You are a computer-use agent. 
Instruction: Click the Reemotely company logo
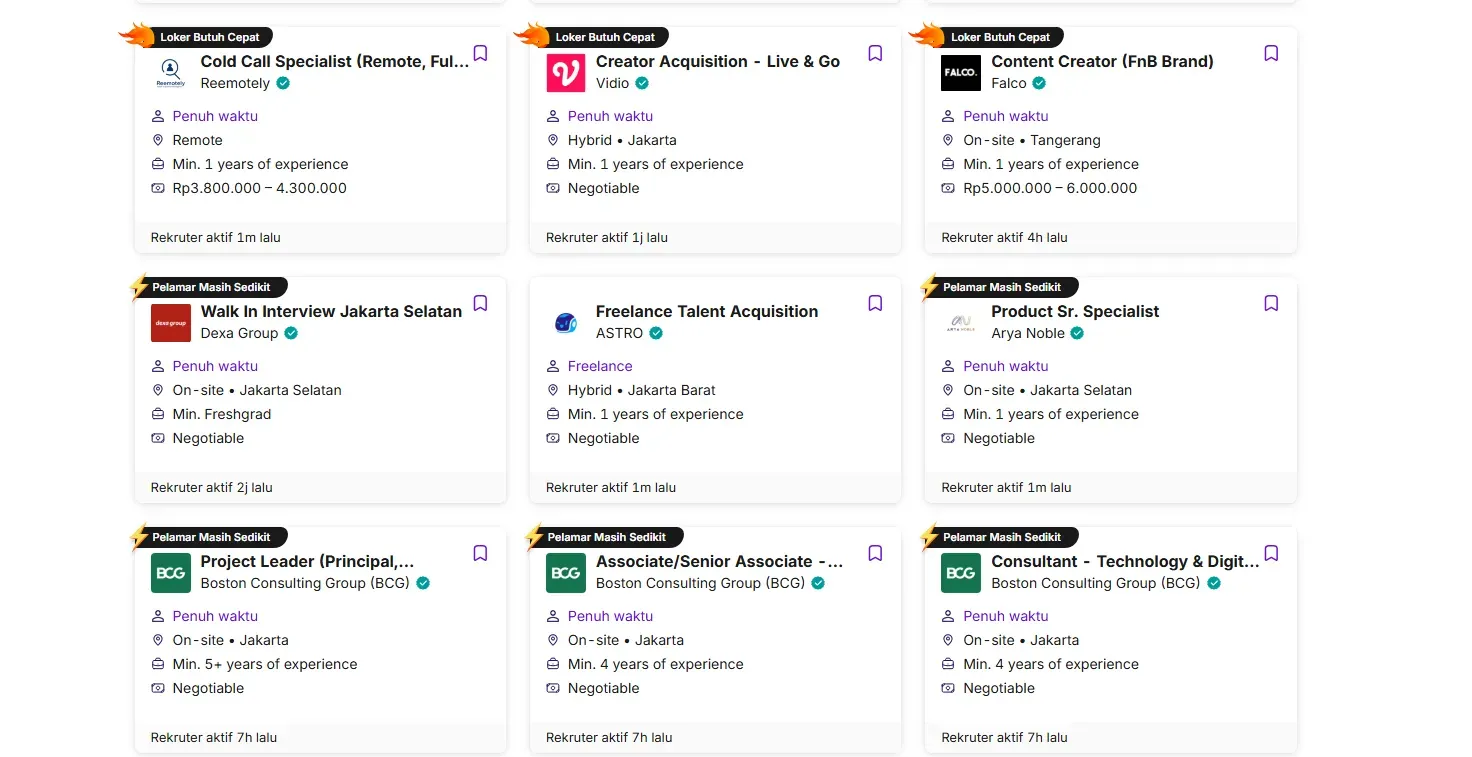[x=171, y=73]
